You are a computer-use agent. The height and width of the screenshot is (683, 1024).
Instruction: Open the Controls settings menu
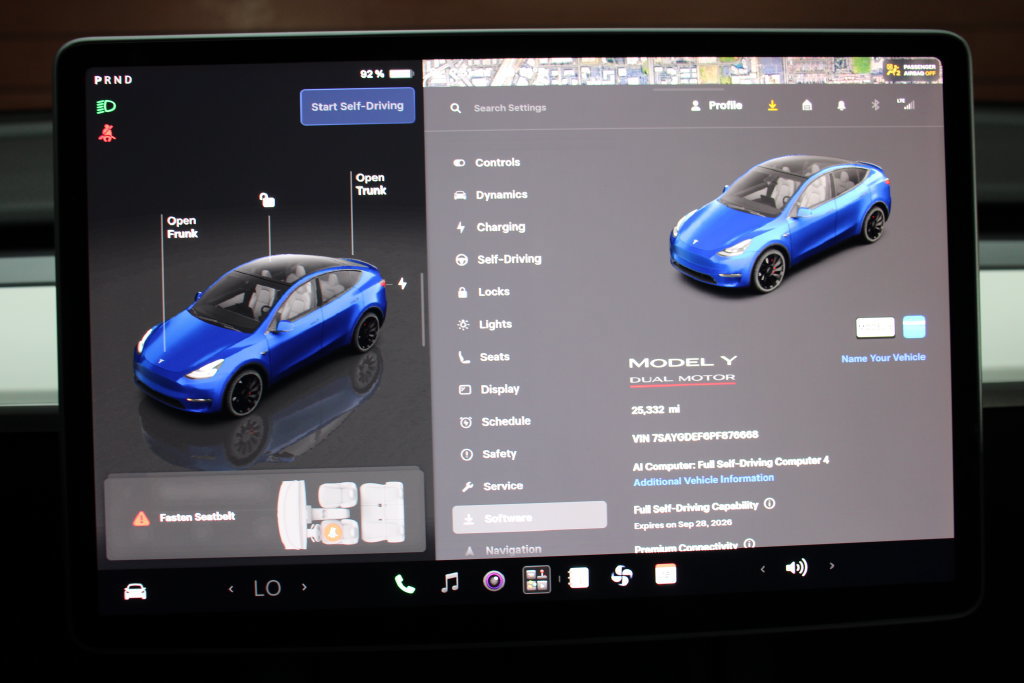tap(487, 163)
